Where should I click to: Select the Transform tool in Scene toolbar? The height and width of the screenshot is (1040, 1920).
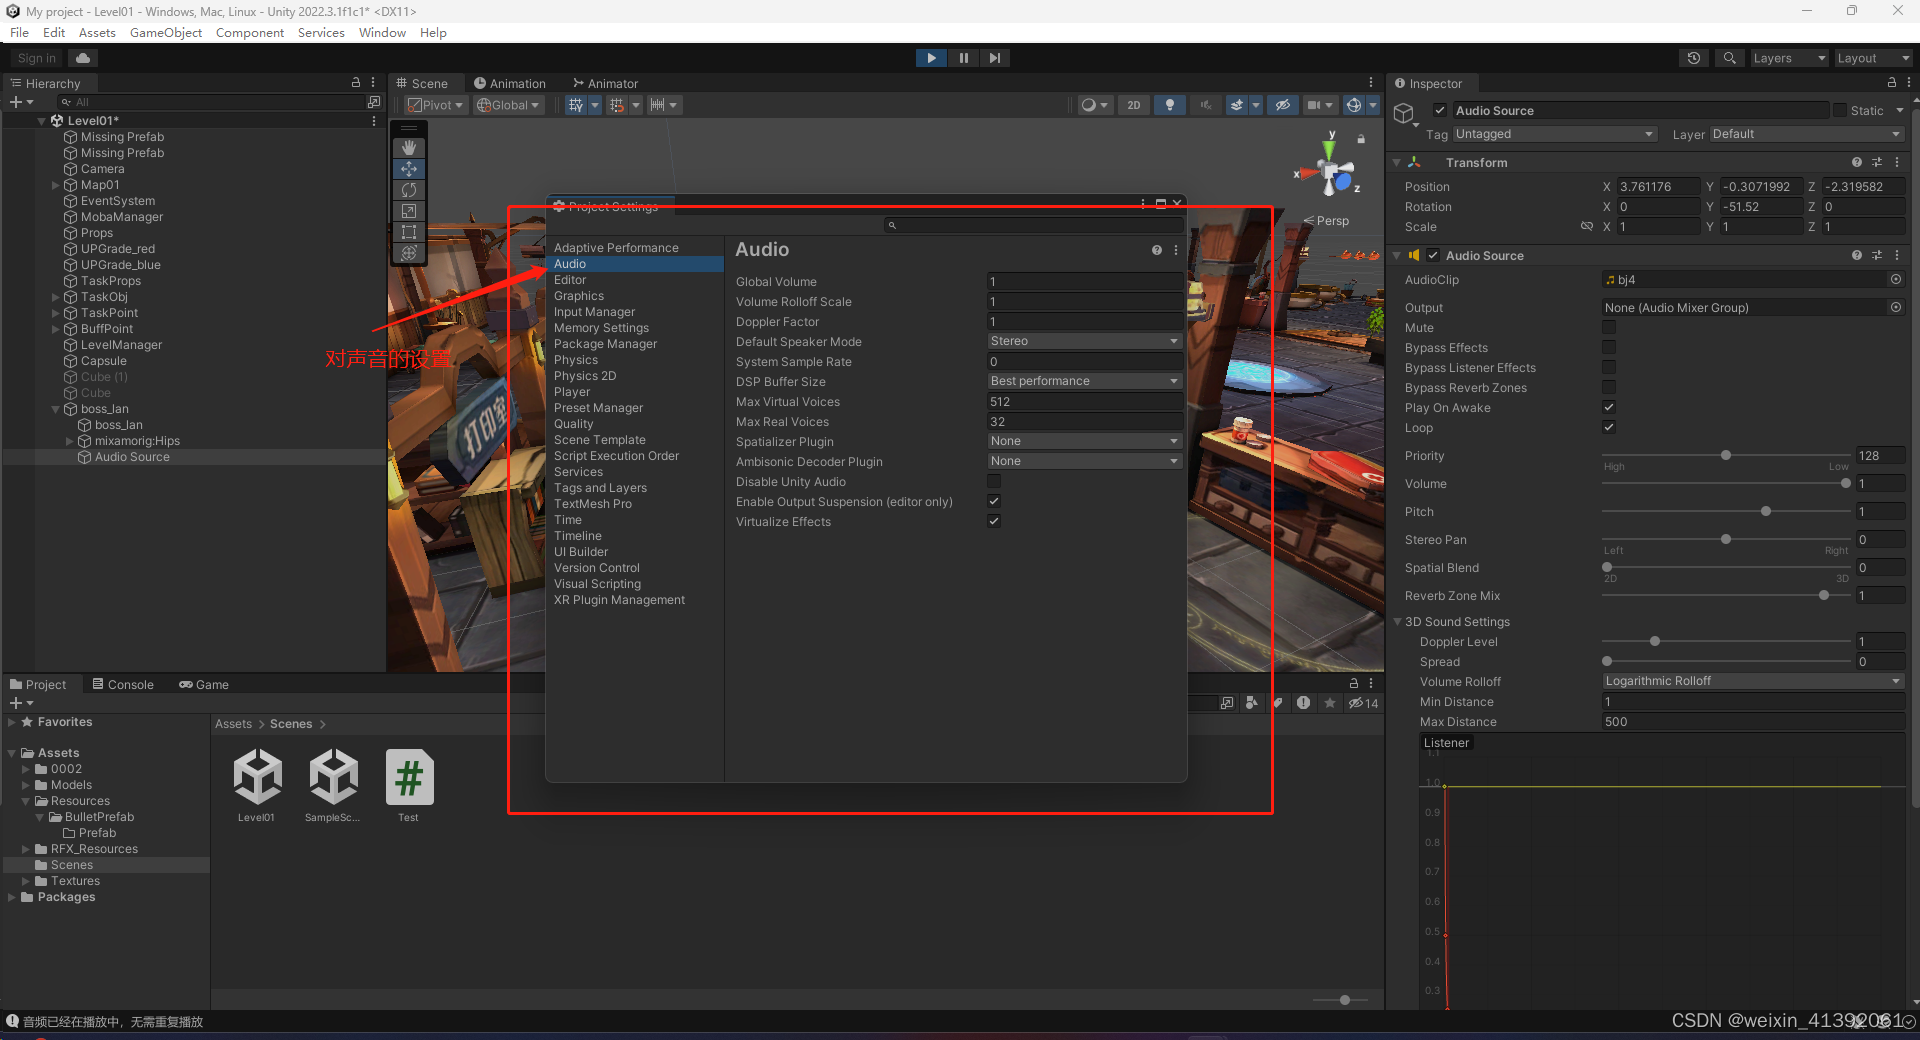tap(409, 253)
